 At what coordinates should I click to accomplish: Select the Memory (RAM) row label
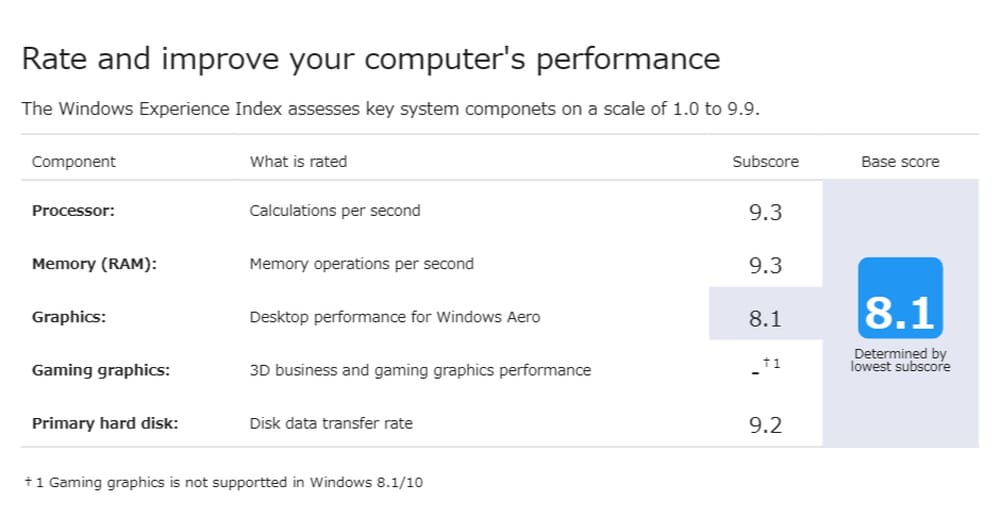coord(93,264)
